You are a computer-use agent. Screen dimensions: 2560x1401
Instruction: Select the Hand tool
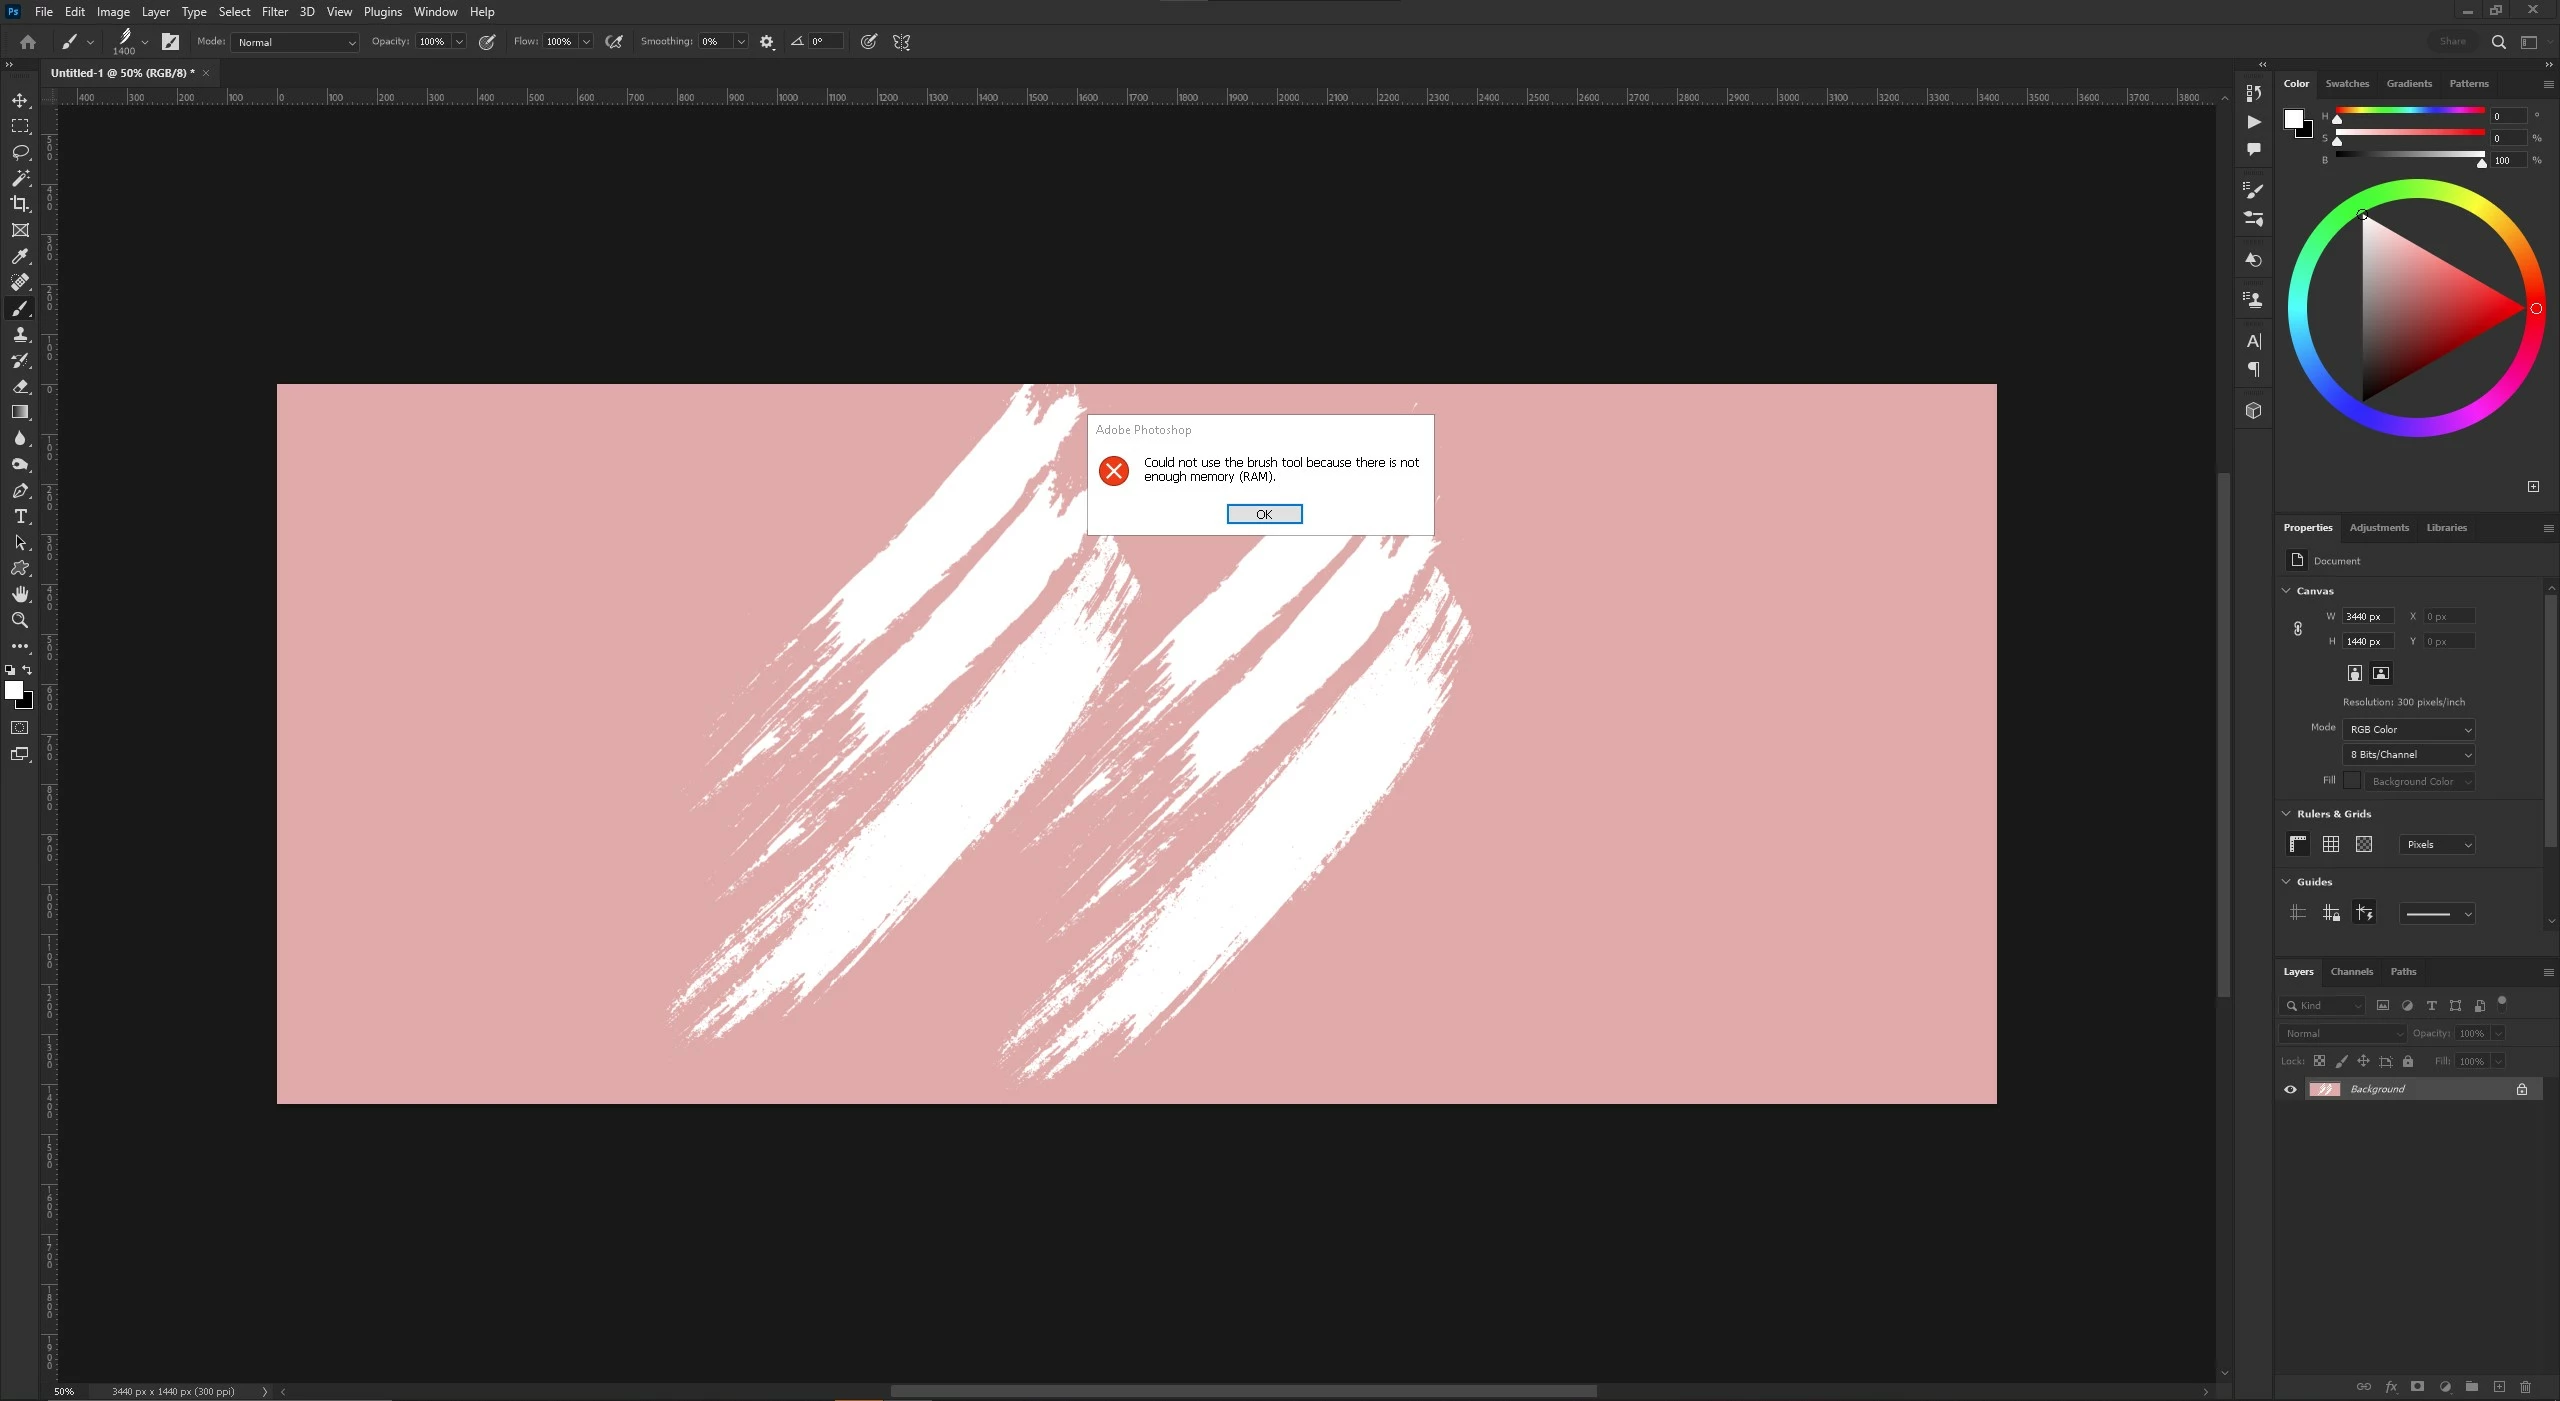tap(20, 594)
